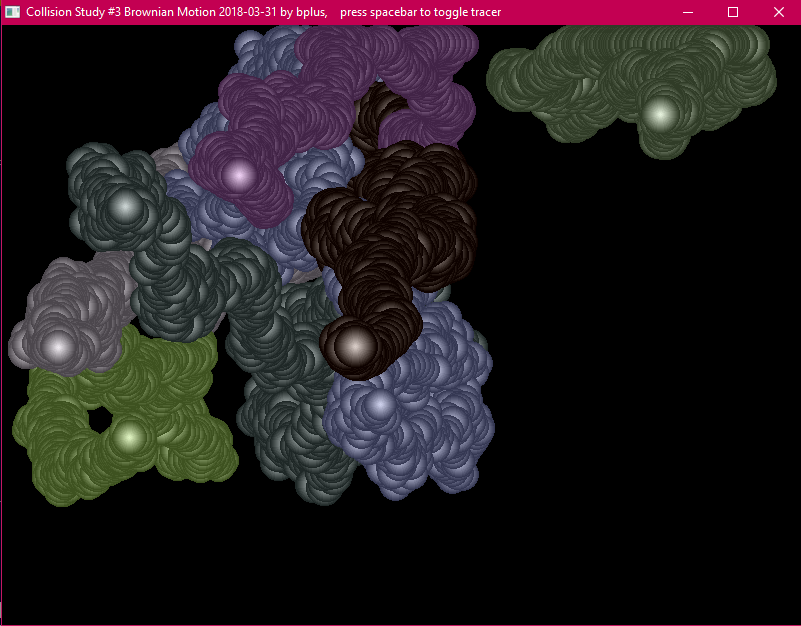Click the black hole inside the green trail
Image resolution: width=801 pixels, height=626 pixels.
(x=99, y=418)
